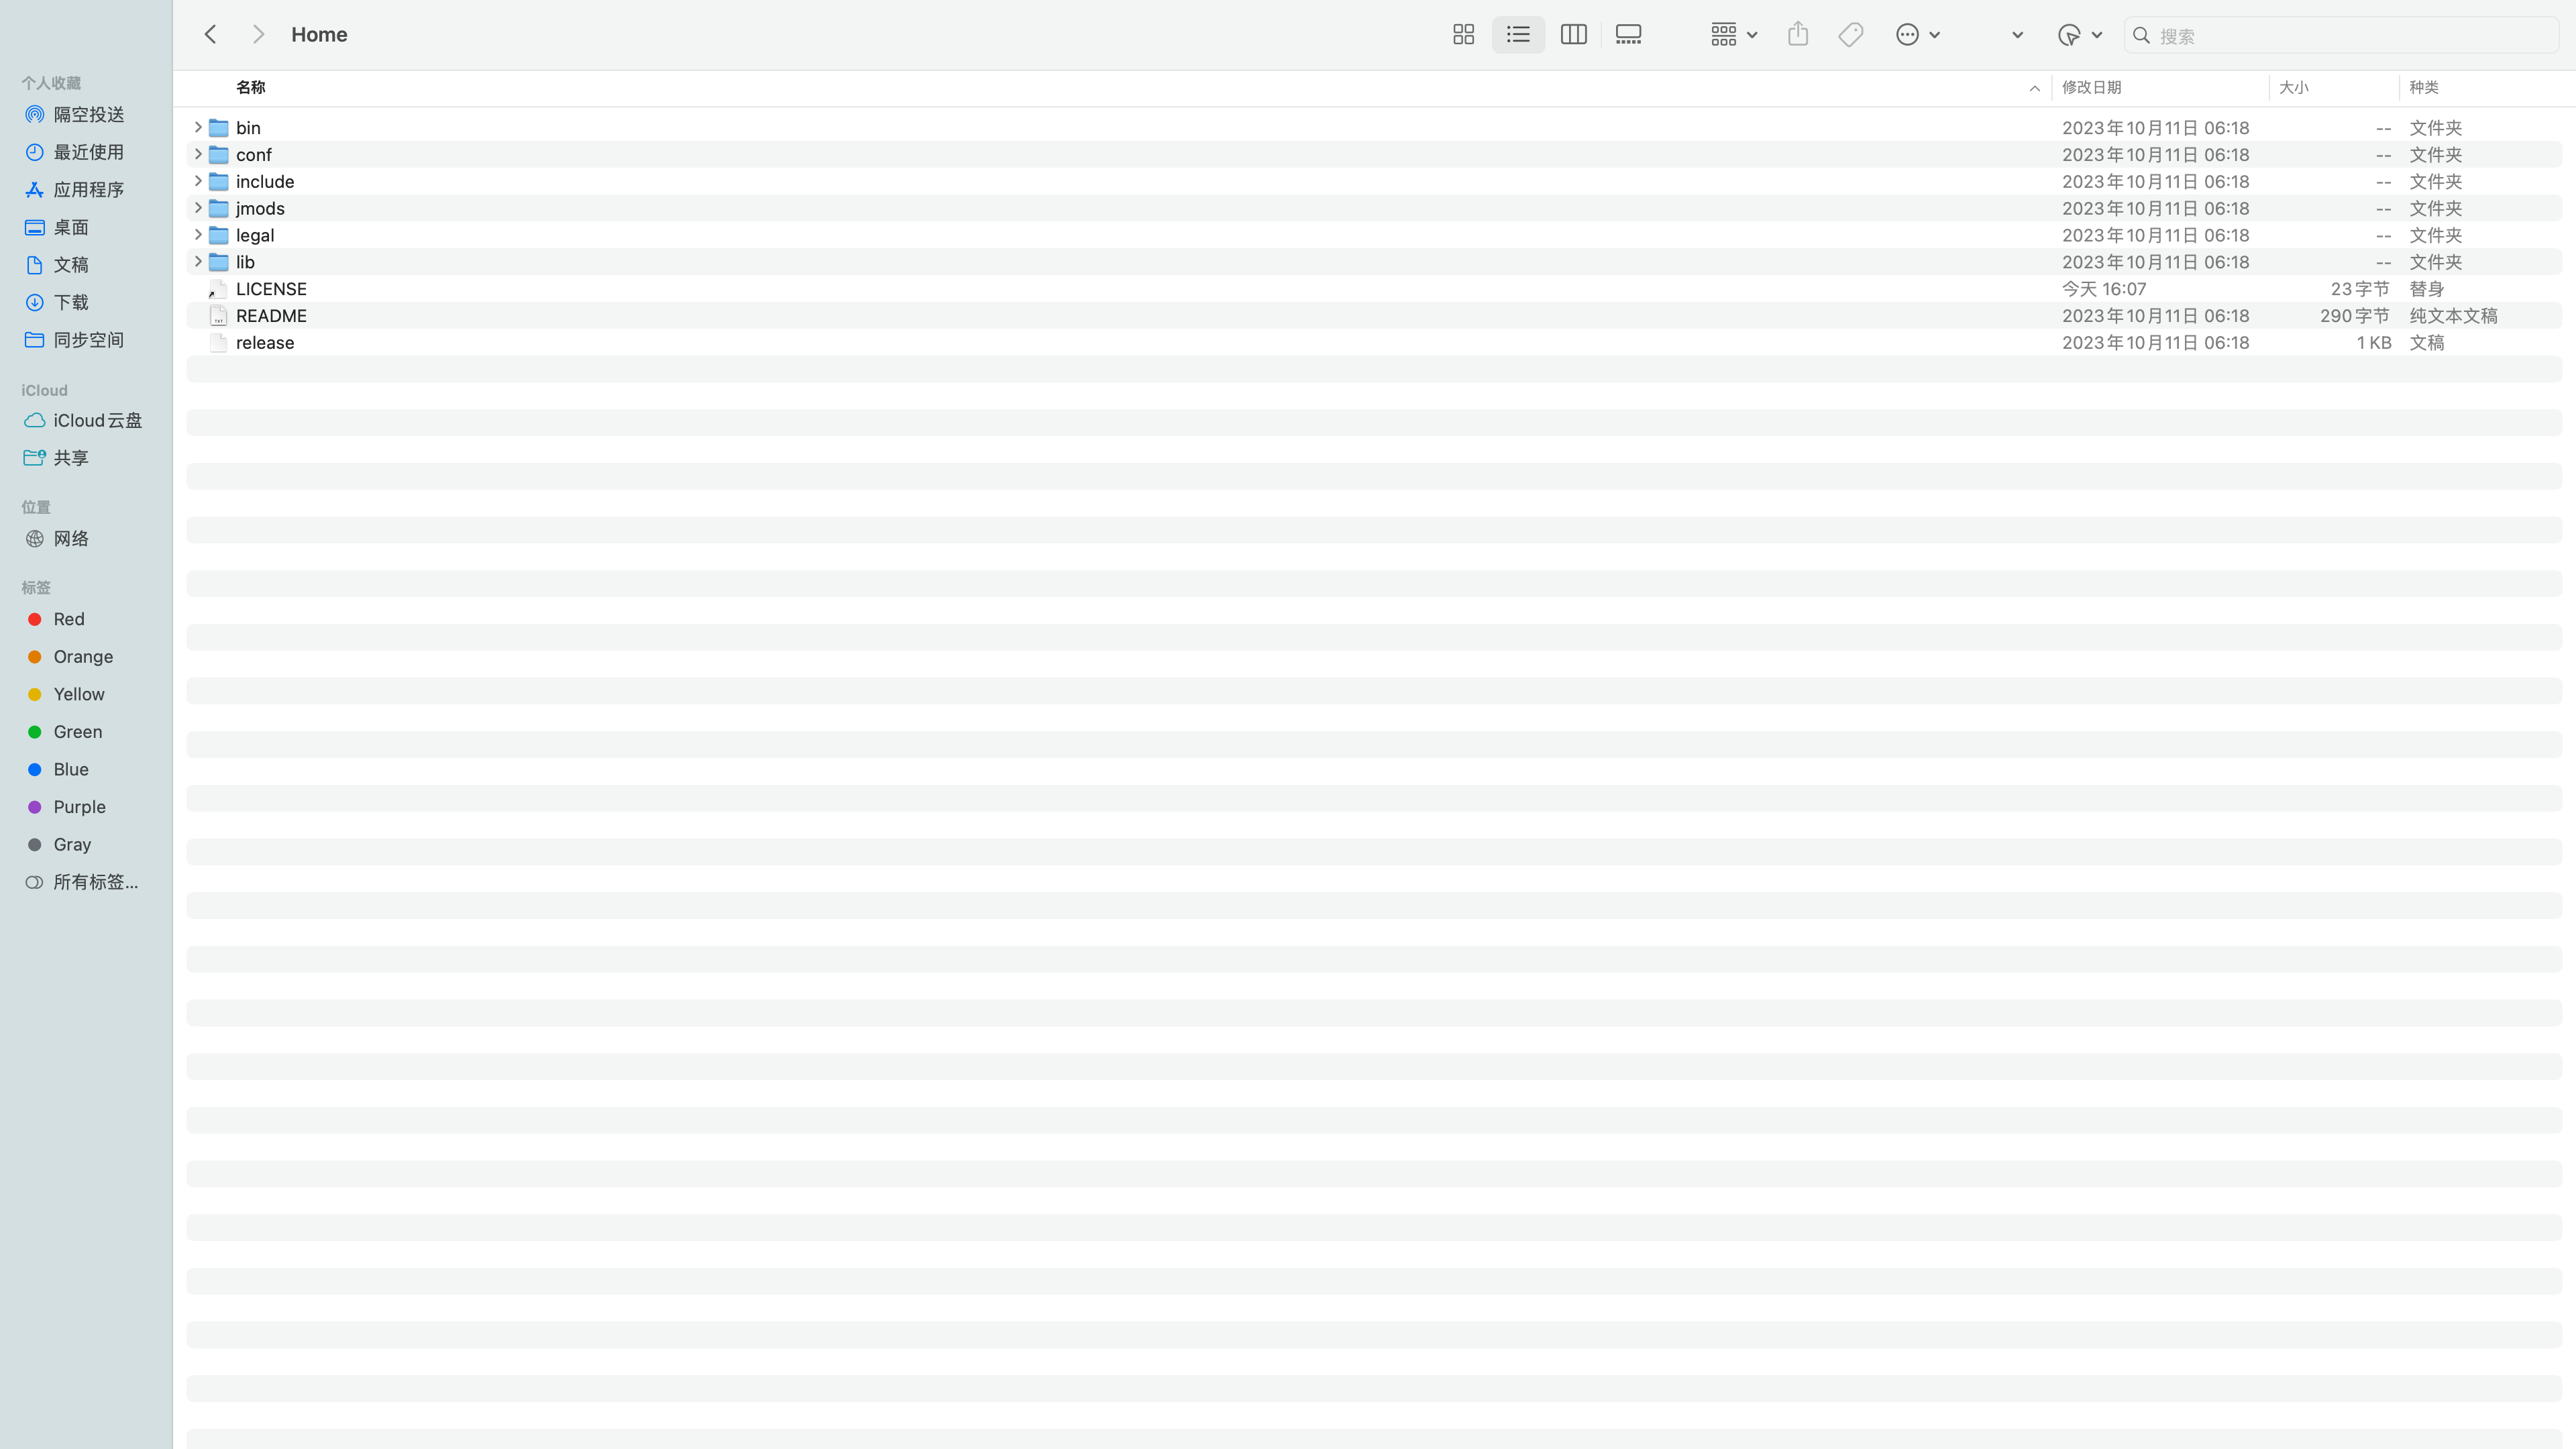This screenshot has width=2576, height=1449.
Task: Expand the legal folder
Action: (198, 235)
